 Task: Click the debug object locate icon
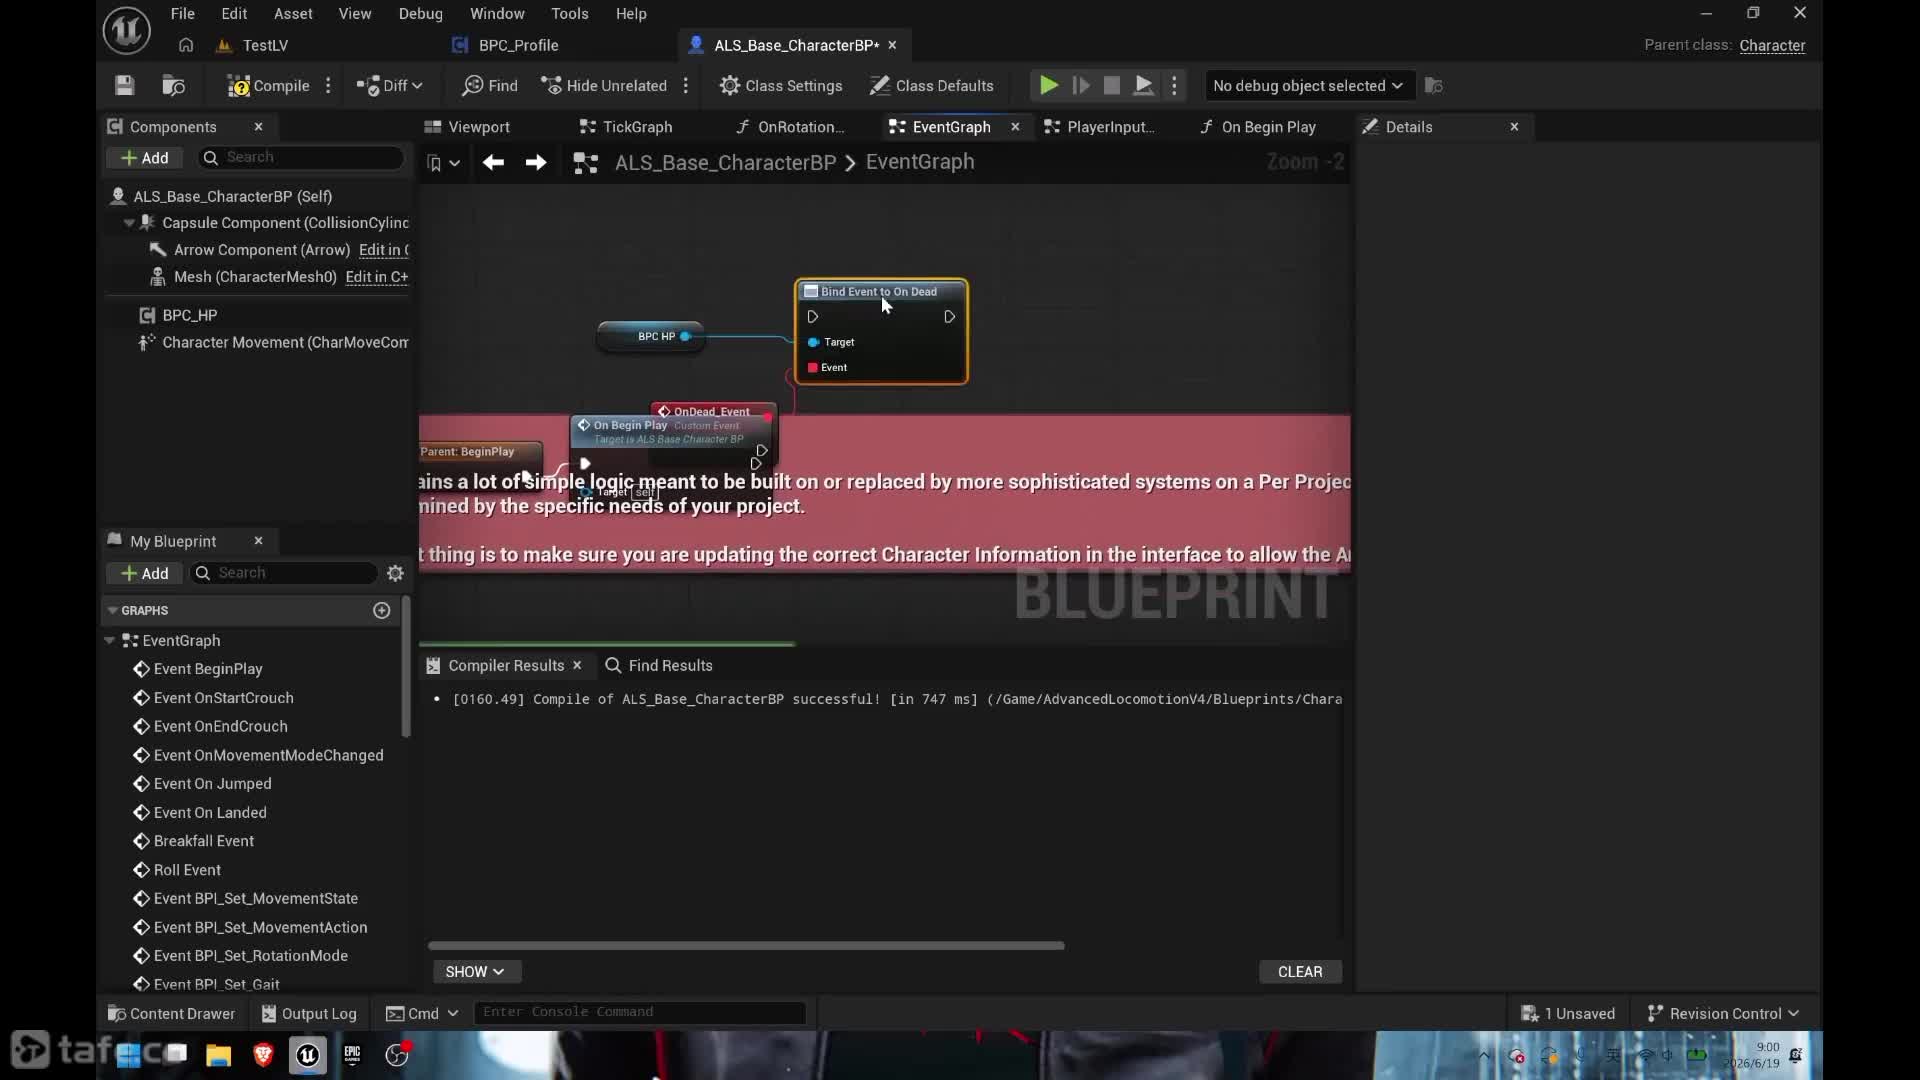[x=1433, y=86]
